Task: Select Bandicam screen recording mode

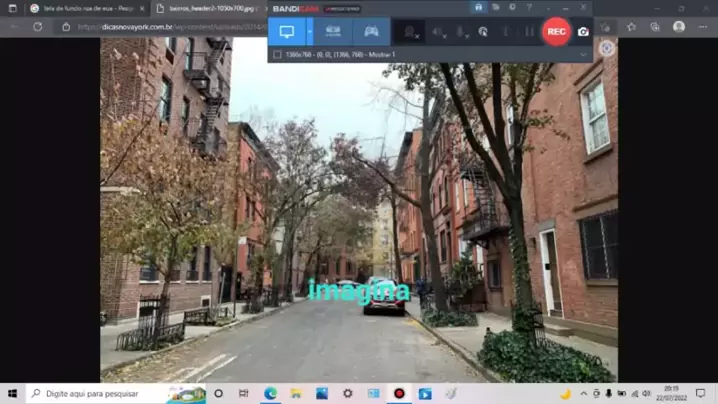Action: [x=286, y=31]
